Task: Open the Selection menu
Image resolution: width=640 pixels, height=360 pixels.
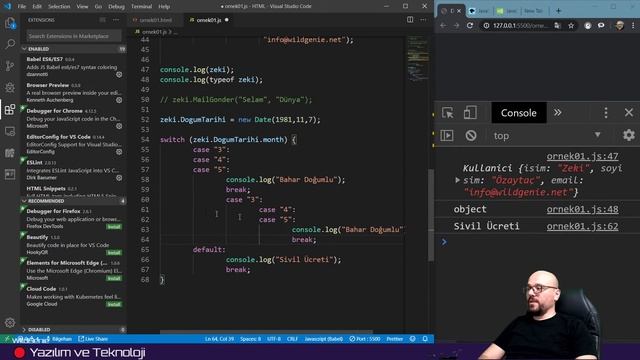Action: point(59,6)
